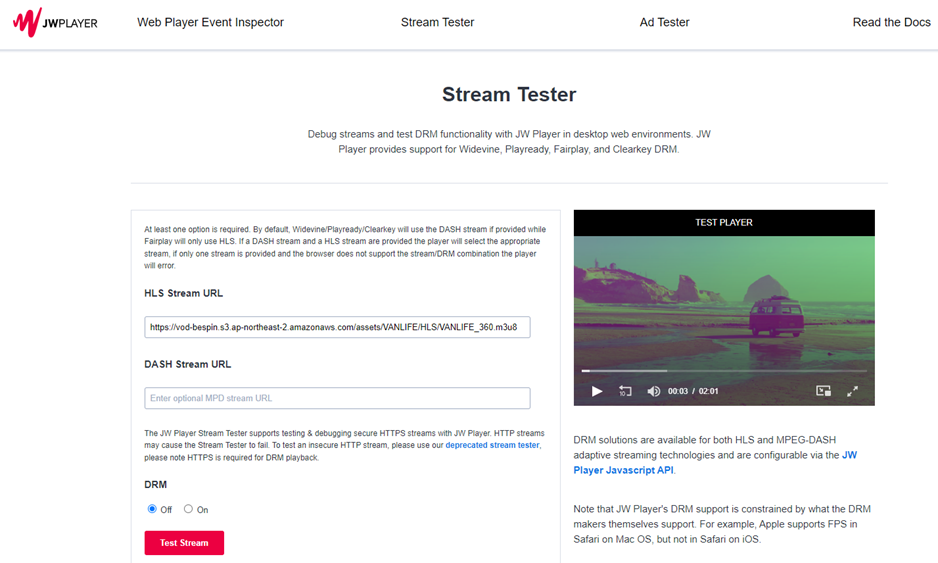The height and width of the screenshot is (563, 938).
Task: Click the Stream Tester page heading
Action: pos(509,95)
